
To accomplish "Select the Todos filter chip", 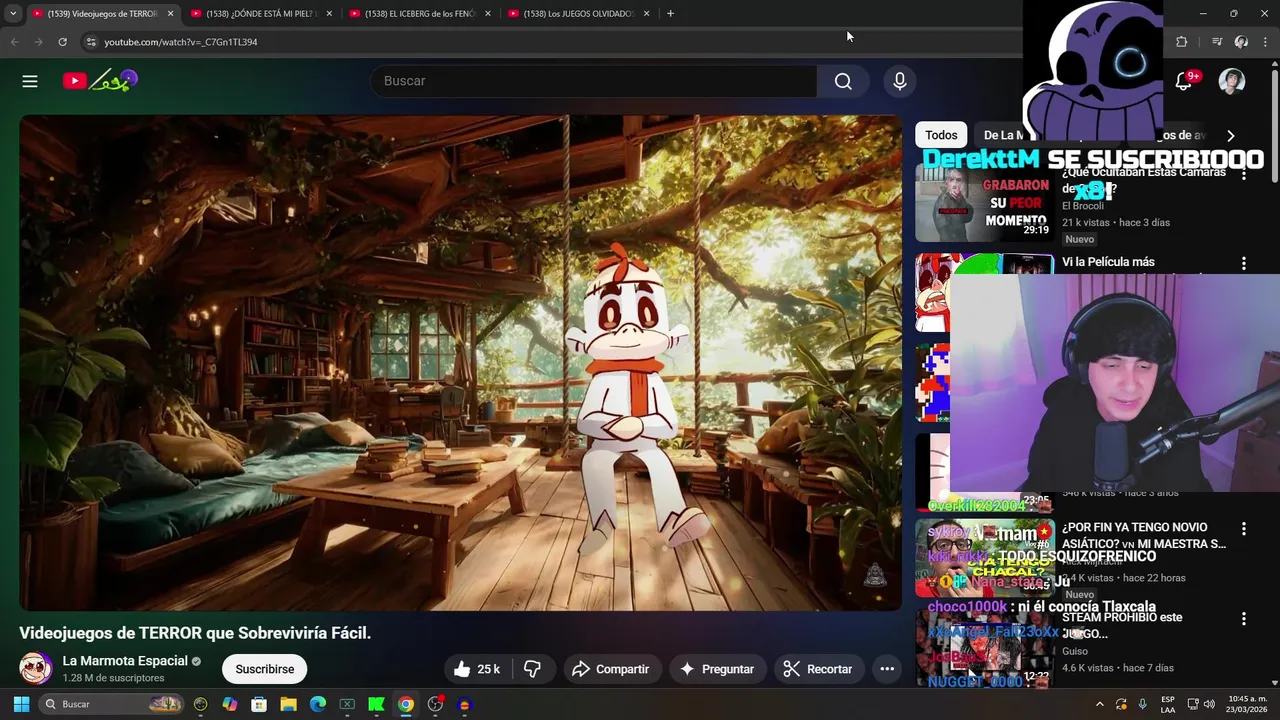I will point(941,135).
